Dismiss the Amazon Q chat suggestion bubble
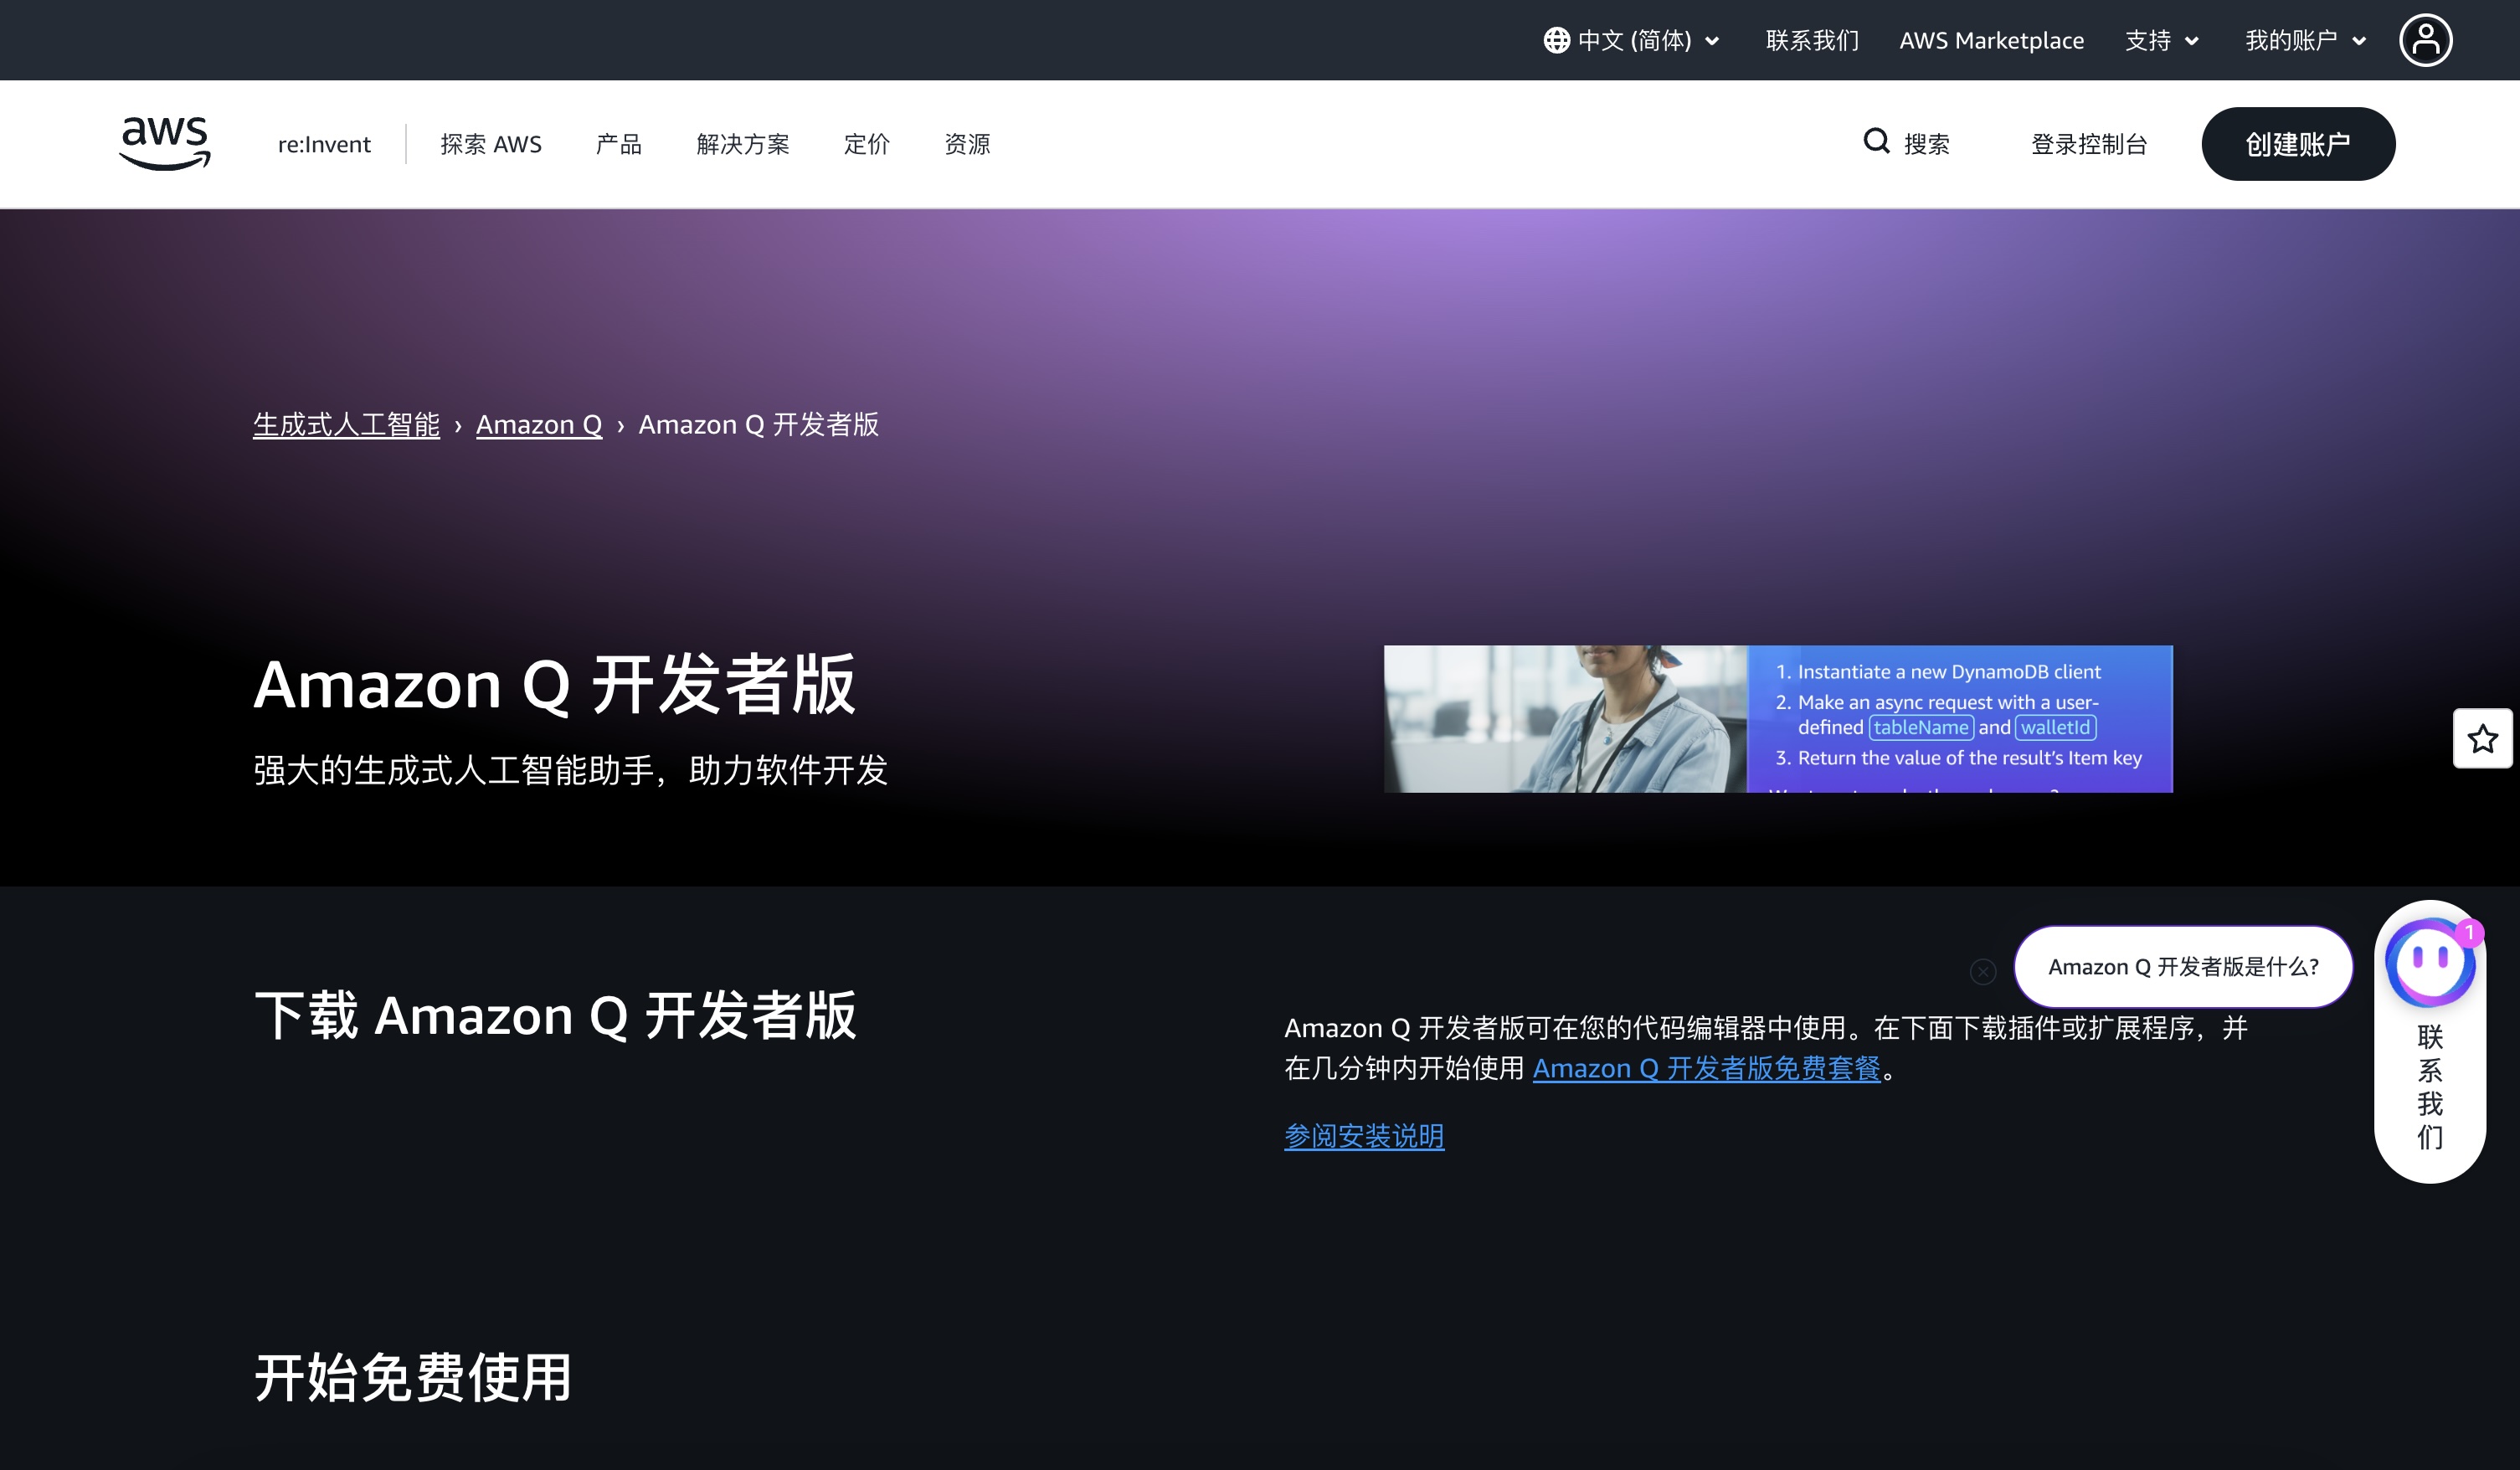The height and width of the screenshot is (1470, 2520). (1982, 971)
